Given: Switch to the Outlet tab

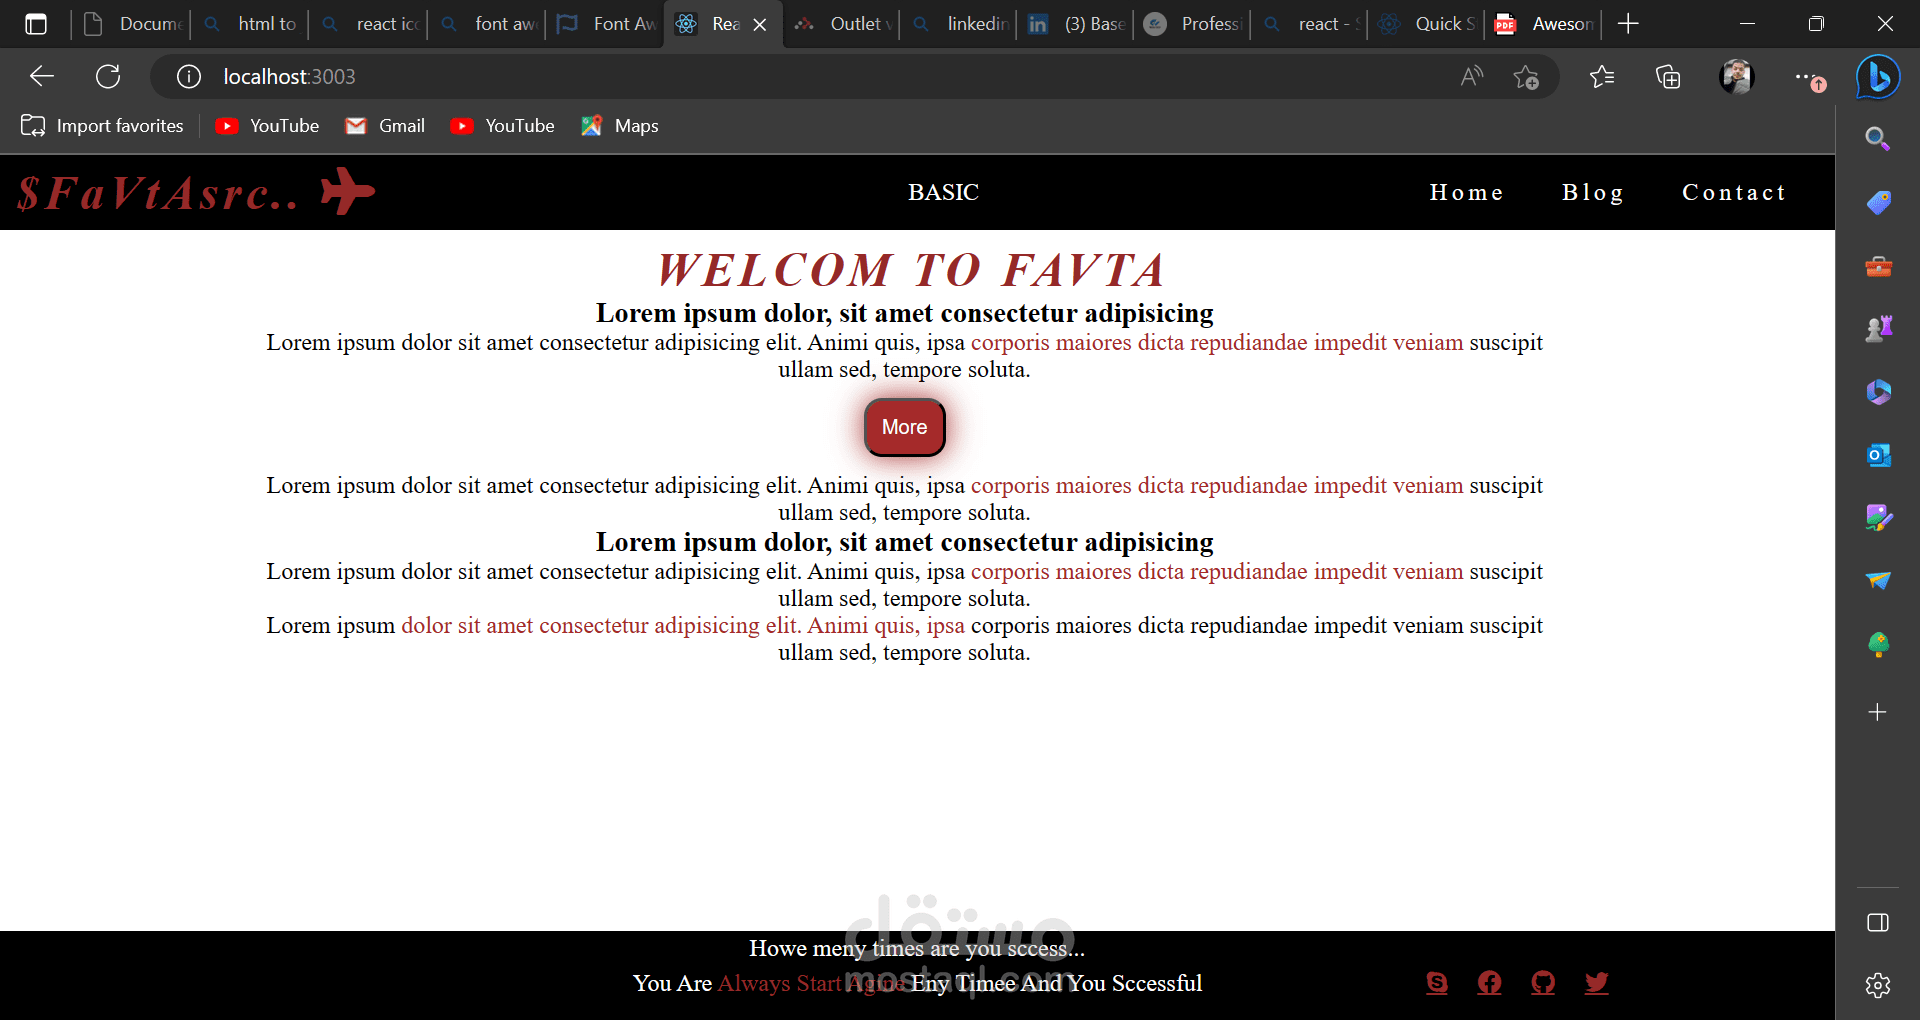Looking at the screenshot, I should (x=843, y=24).
